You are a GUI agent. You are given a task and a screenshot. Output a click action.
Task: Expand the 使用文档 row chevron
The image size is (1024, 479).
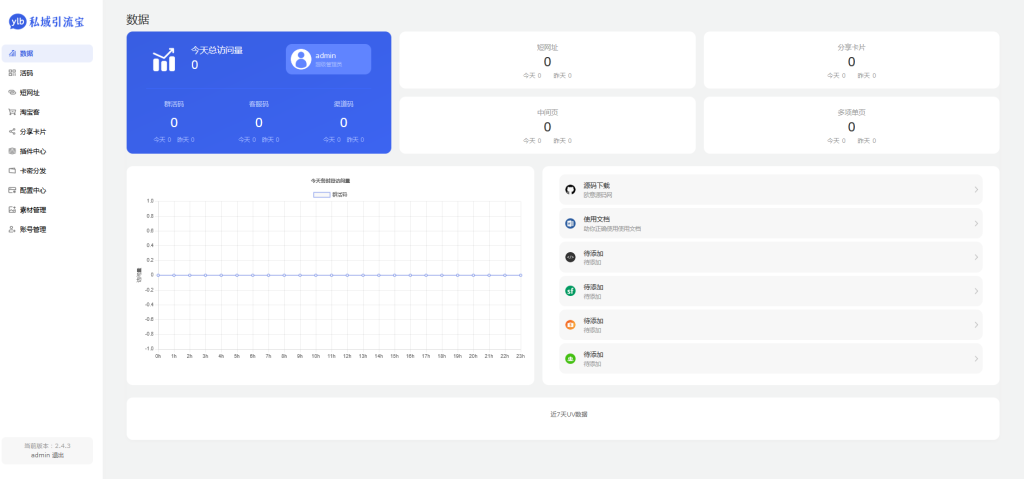tap(976, 223)
